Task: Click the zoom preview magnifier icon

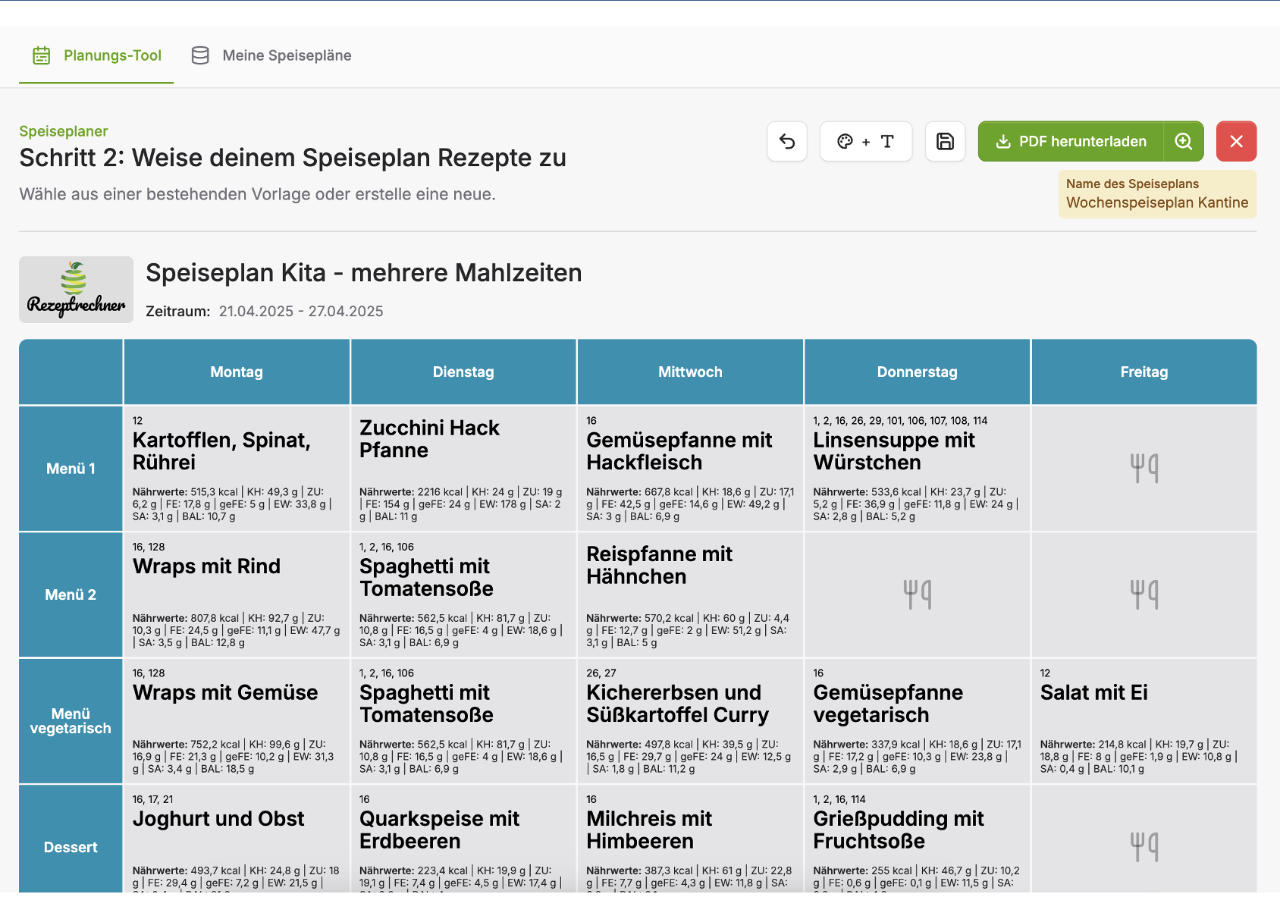Action: click(x=1184, y=142)
